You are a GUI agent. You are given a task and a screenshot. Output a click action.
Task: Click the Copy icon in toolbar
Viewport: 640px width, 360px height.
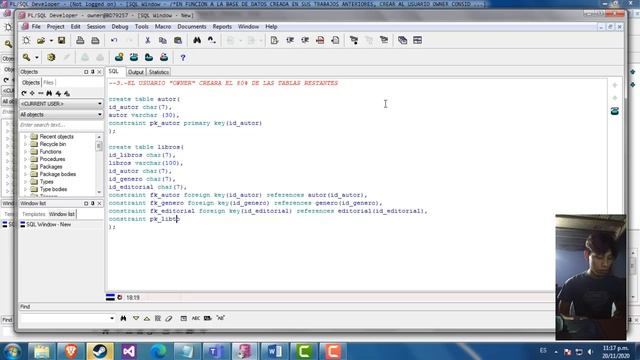click(x=162, y=40)
